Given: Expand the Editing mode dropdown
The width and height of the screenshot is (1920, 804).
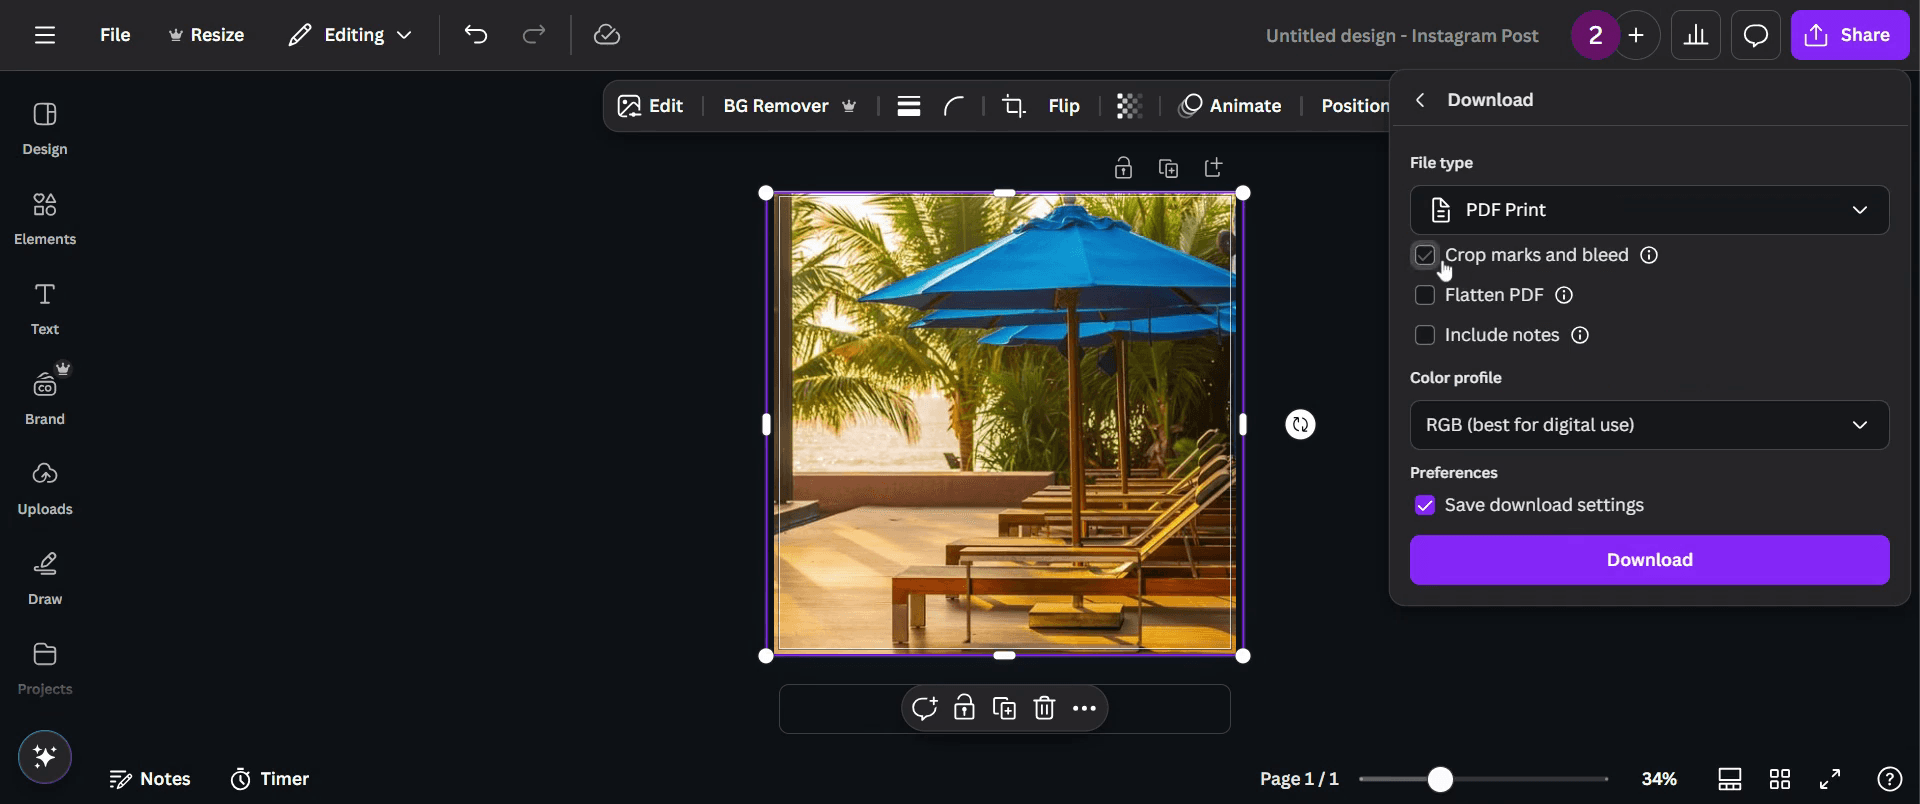Looking at the screenshot, I should [350, 35].
